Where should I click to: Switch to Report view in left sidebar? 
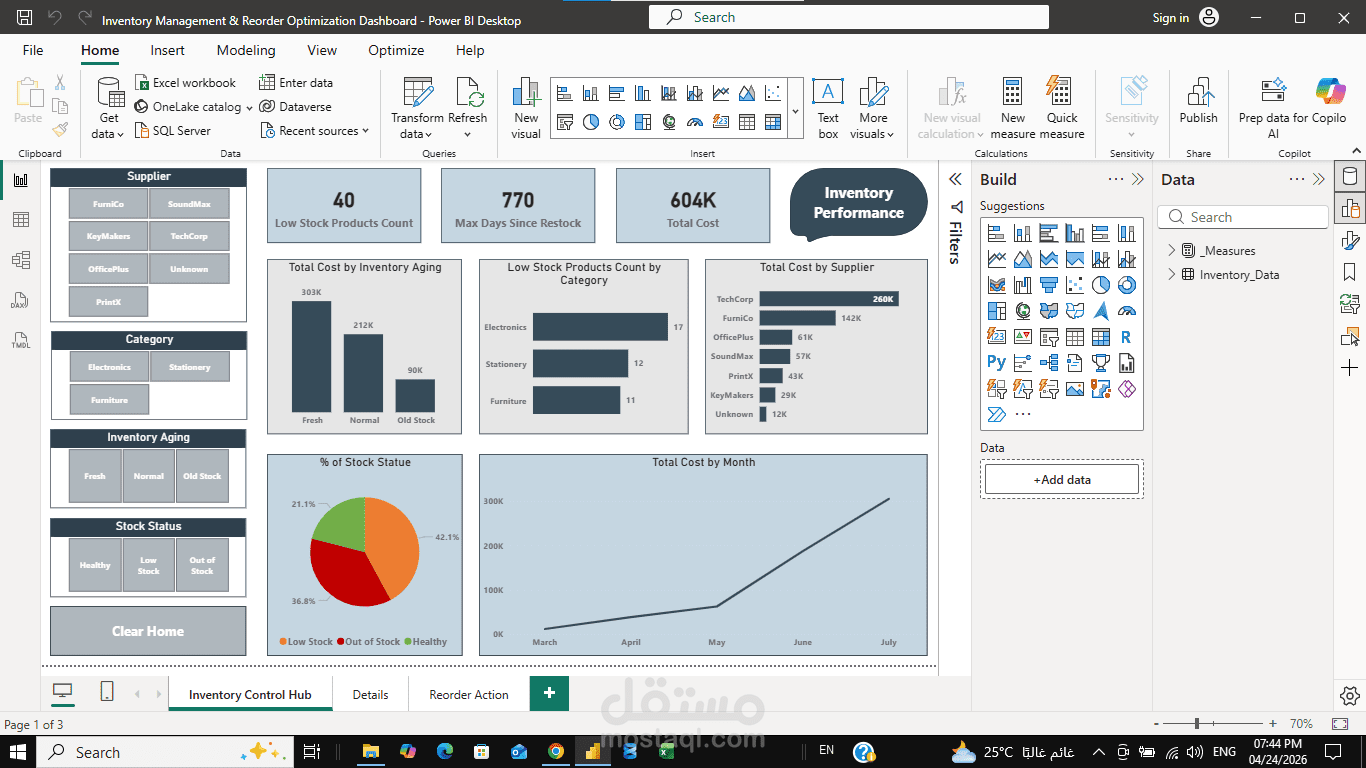point(21,180)
